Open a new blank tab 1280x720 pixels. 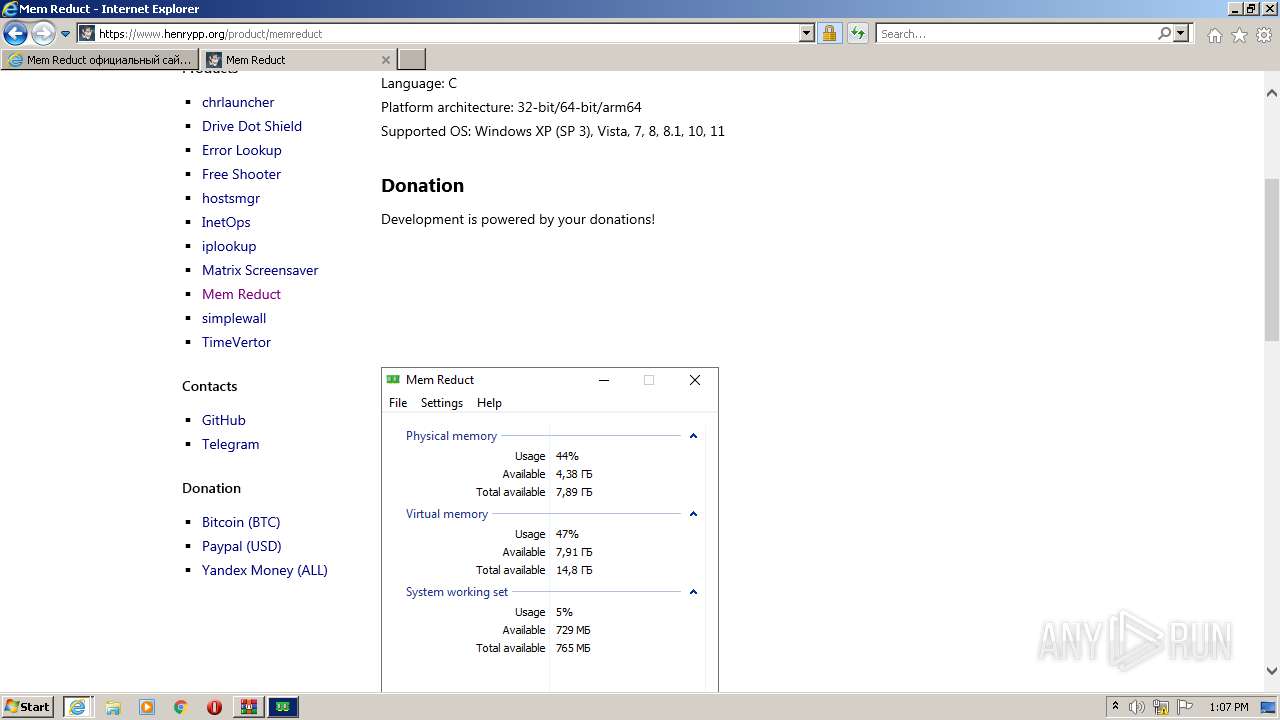(412, 60)
